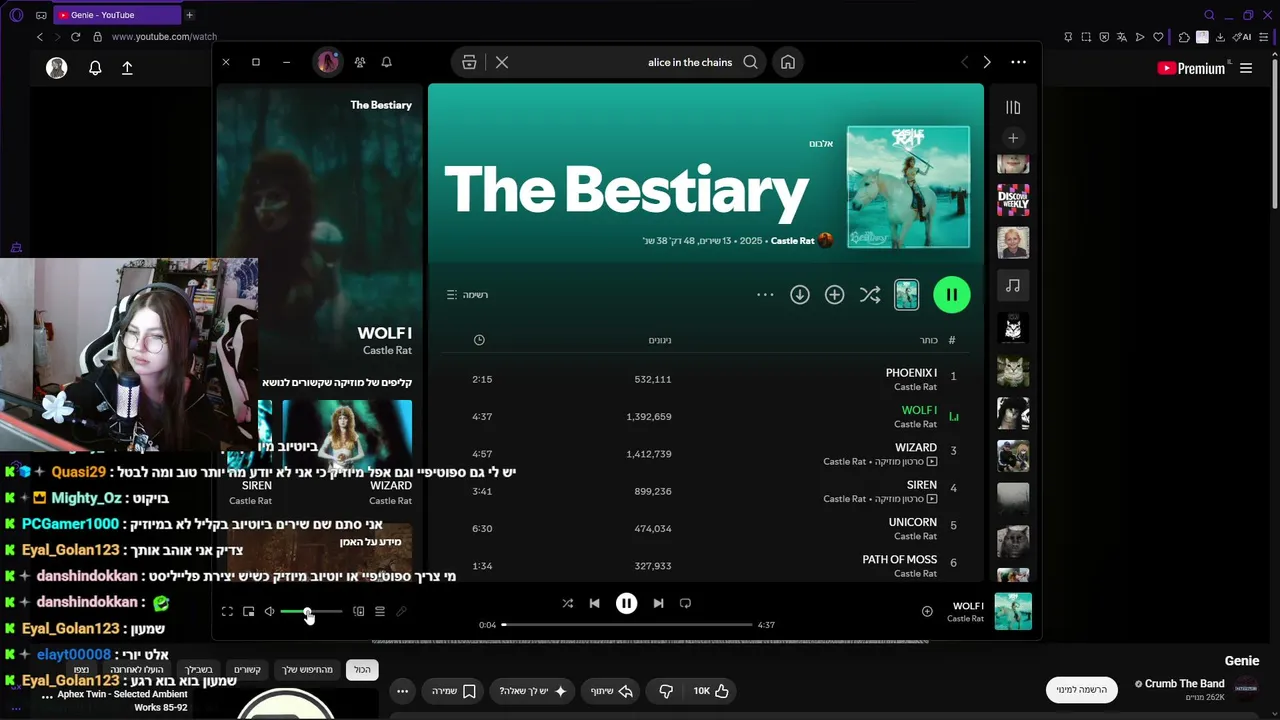Select the הכול filter chip
The image size is (1280, 720).
pyautogui.click(x=362, y=670)
